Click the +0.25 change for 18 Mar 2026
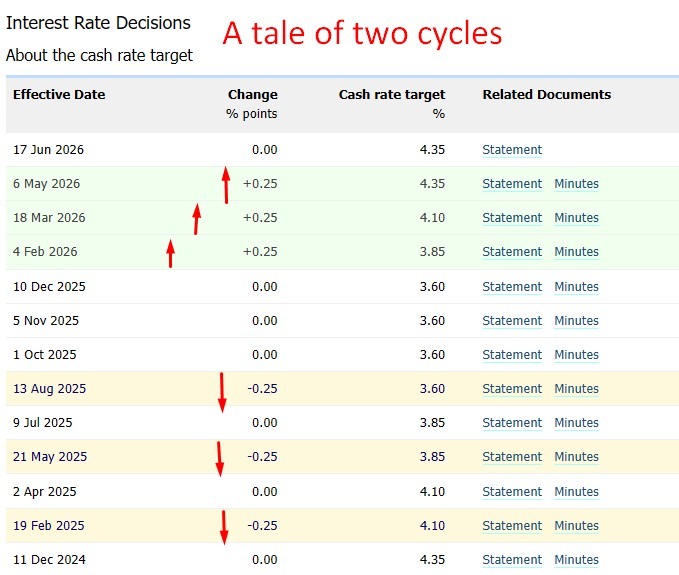The width and height of the screenshot is (679, 575). tap(260, 218)
